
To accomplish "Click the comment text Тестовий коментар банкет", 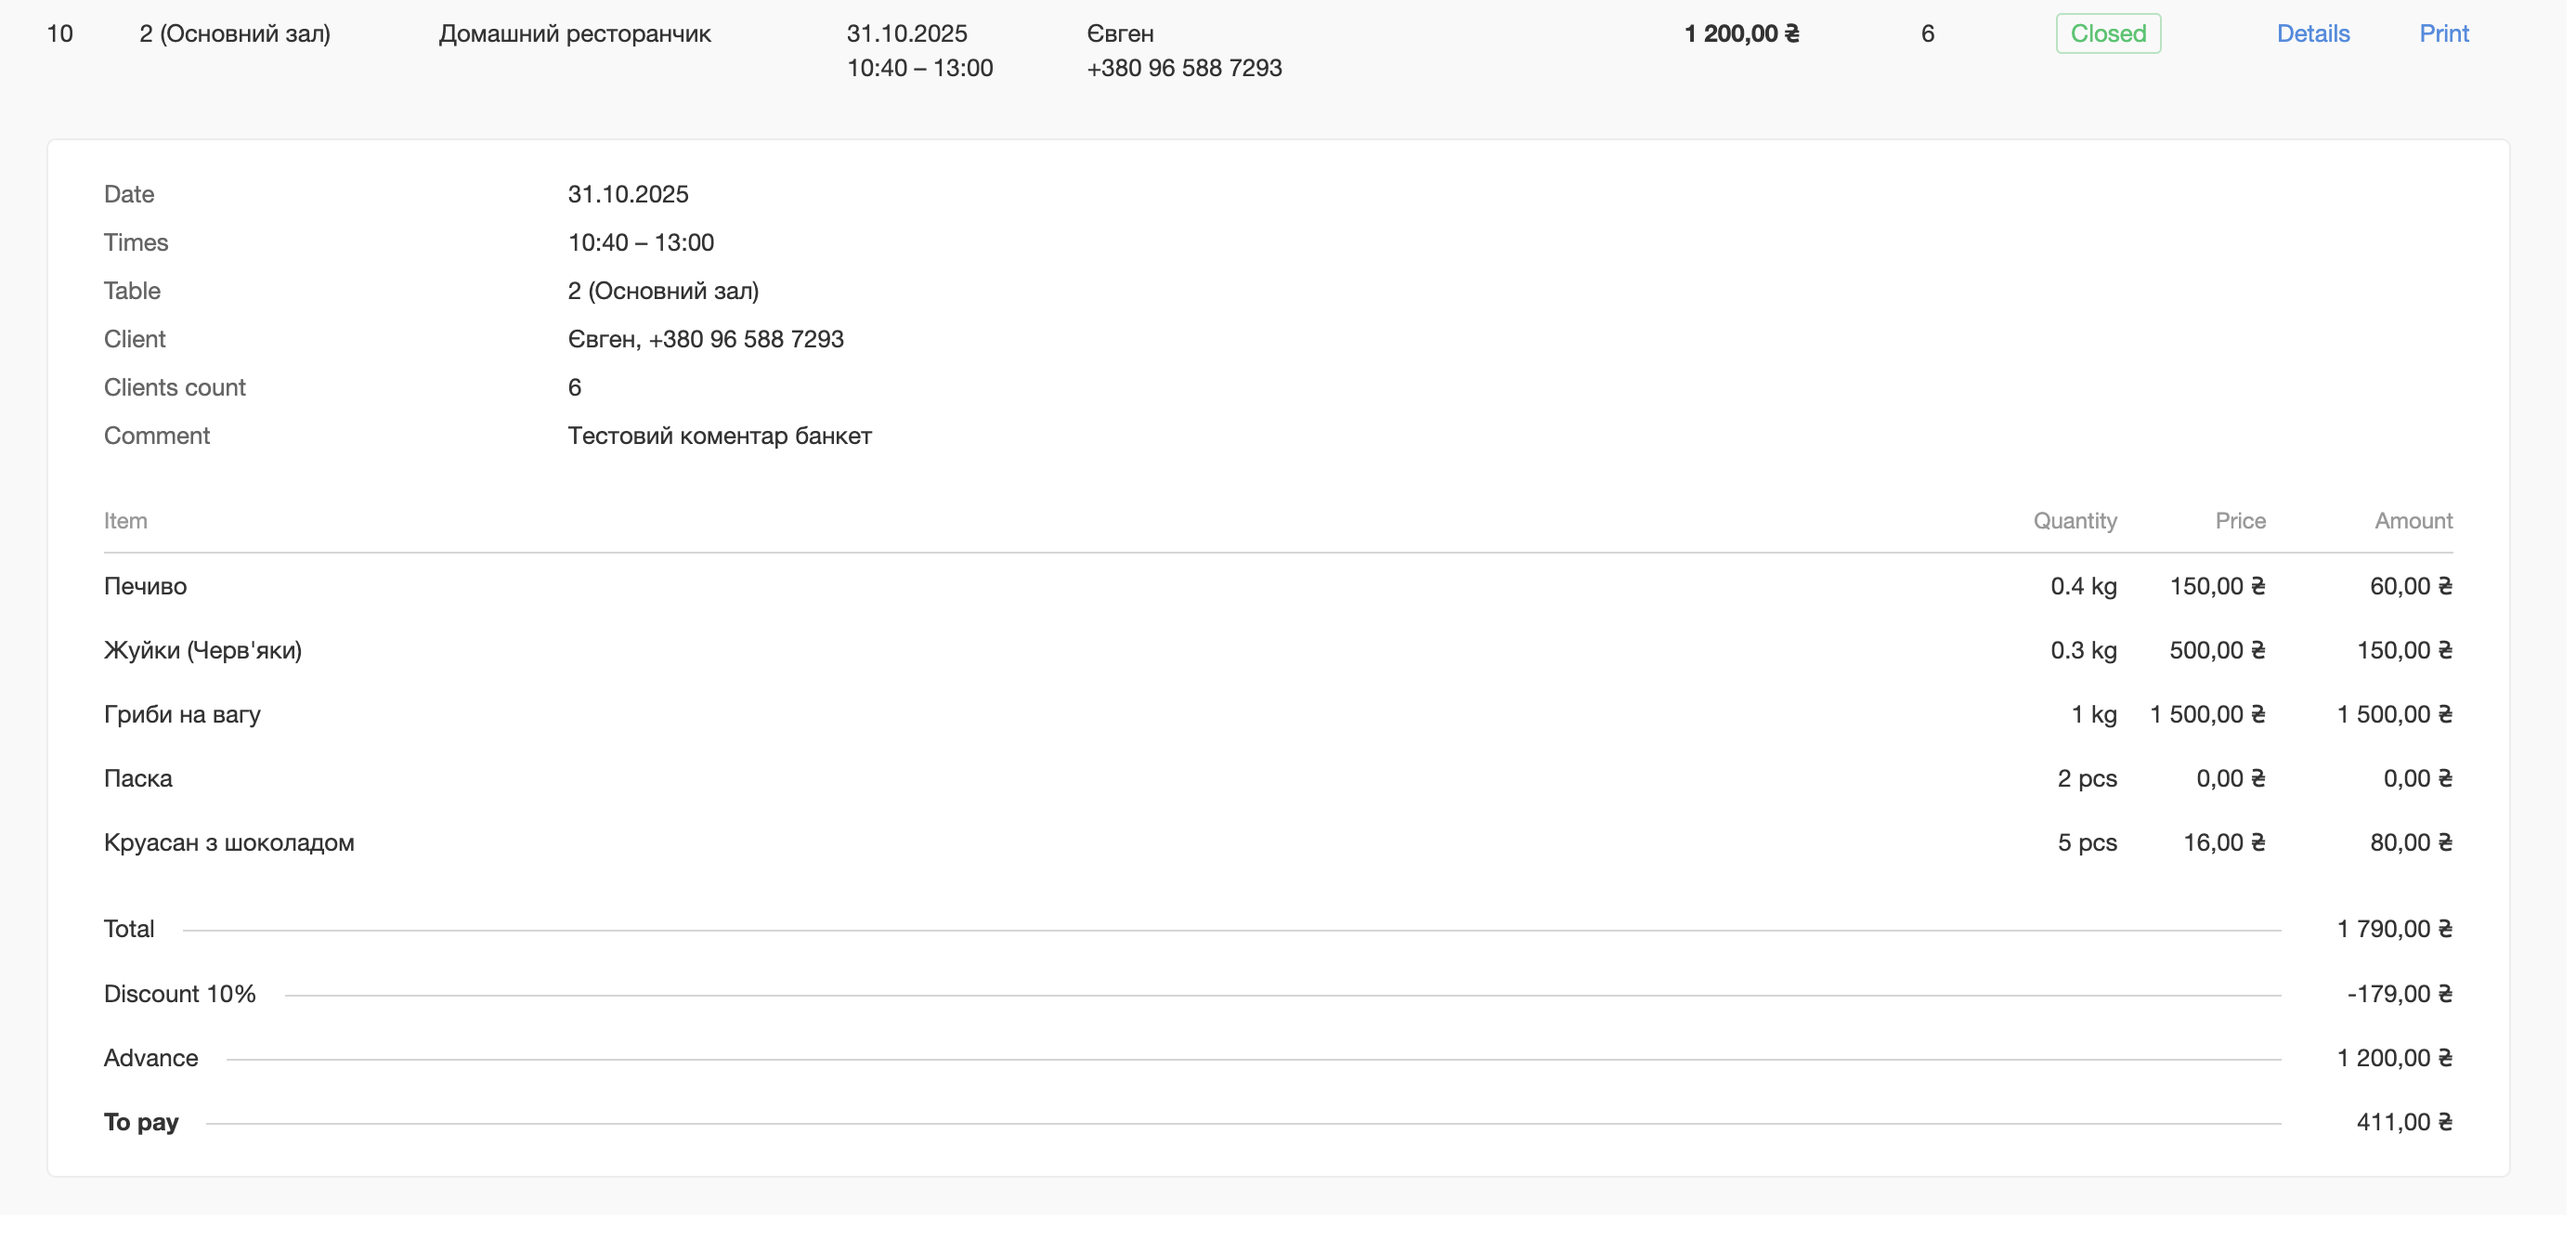I will [719, 436].
